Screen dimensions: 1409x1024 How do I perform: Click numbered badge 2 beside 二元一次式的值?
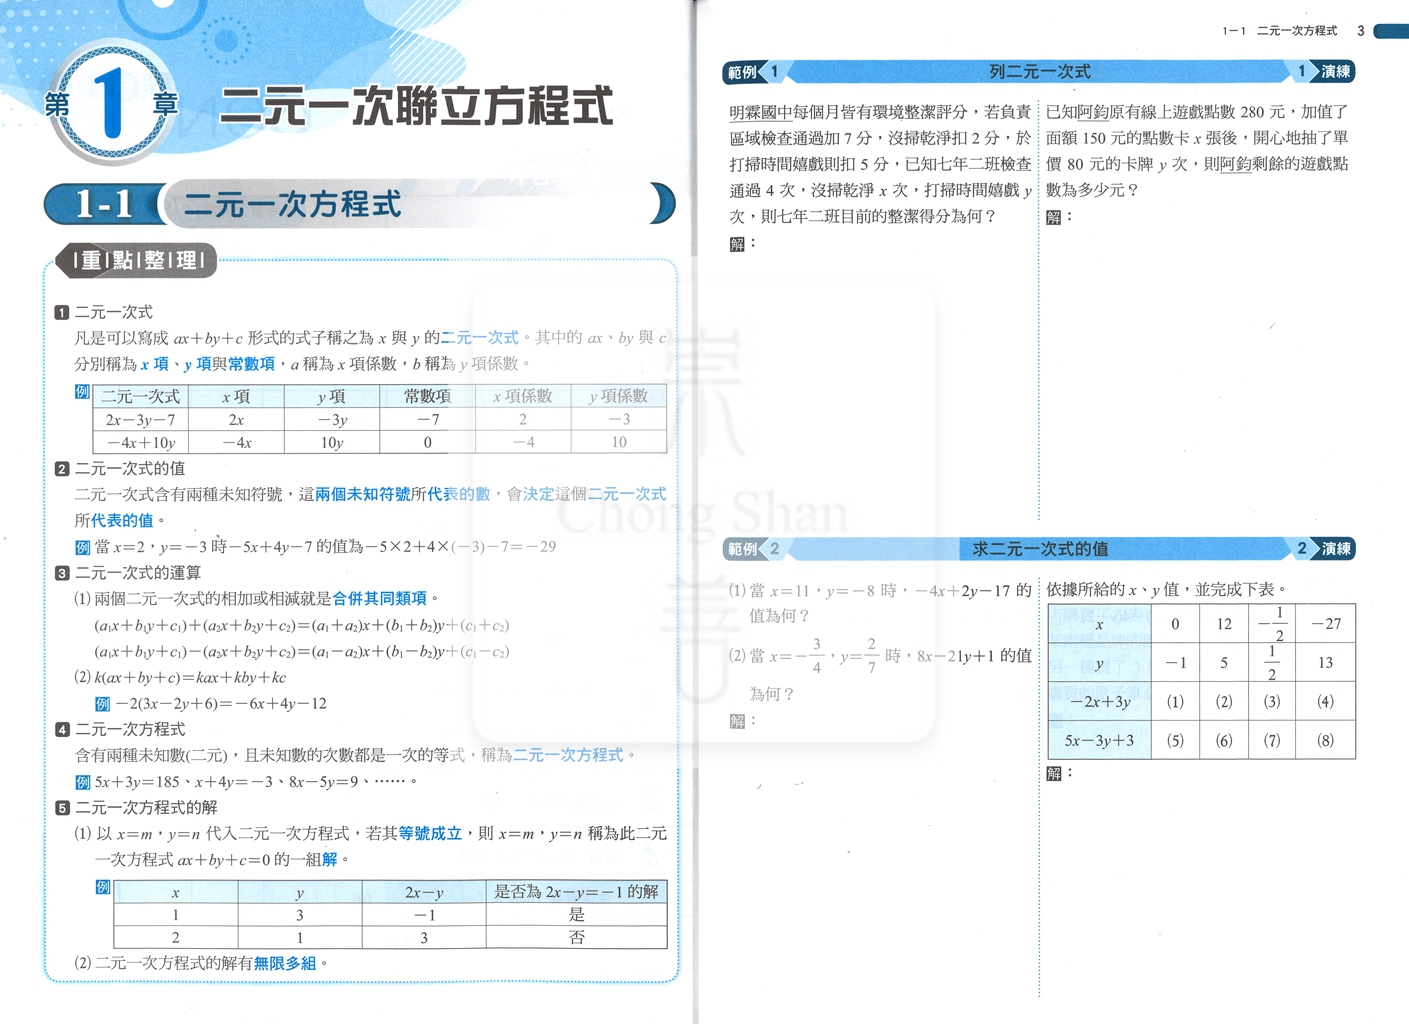pos(62,469)
